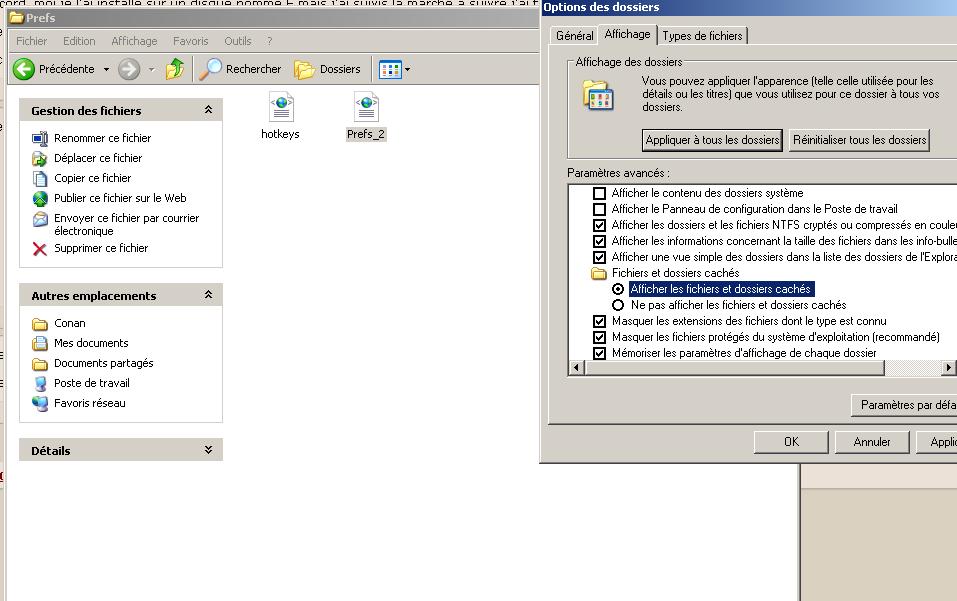The image size is (957, 601).
Task: Uncheck Masquer les fichiers protégés du système
Action: pyautogui.click(x=599, y=337)
